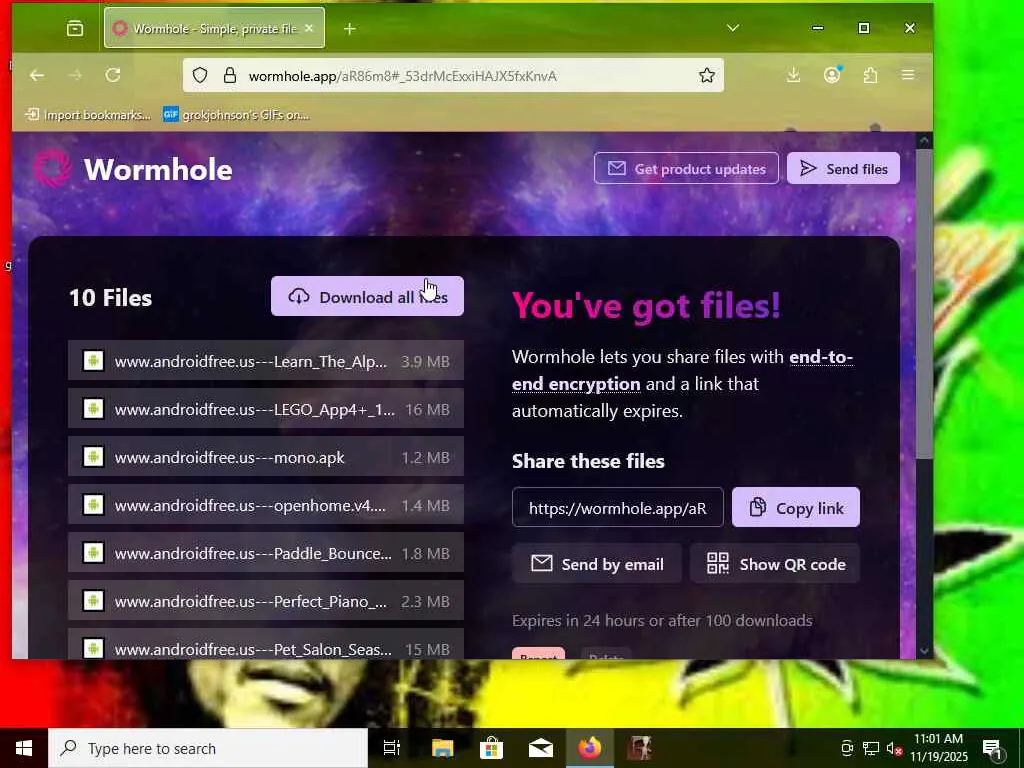Click the Wormhole logo icon
This screenshot has width=1024, height=768.
(52, 168)
